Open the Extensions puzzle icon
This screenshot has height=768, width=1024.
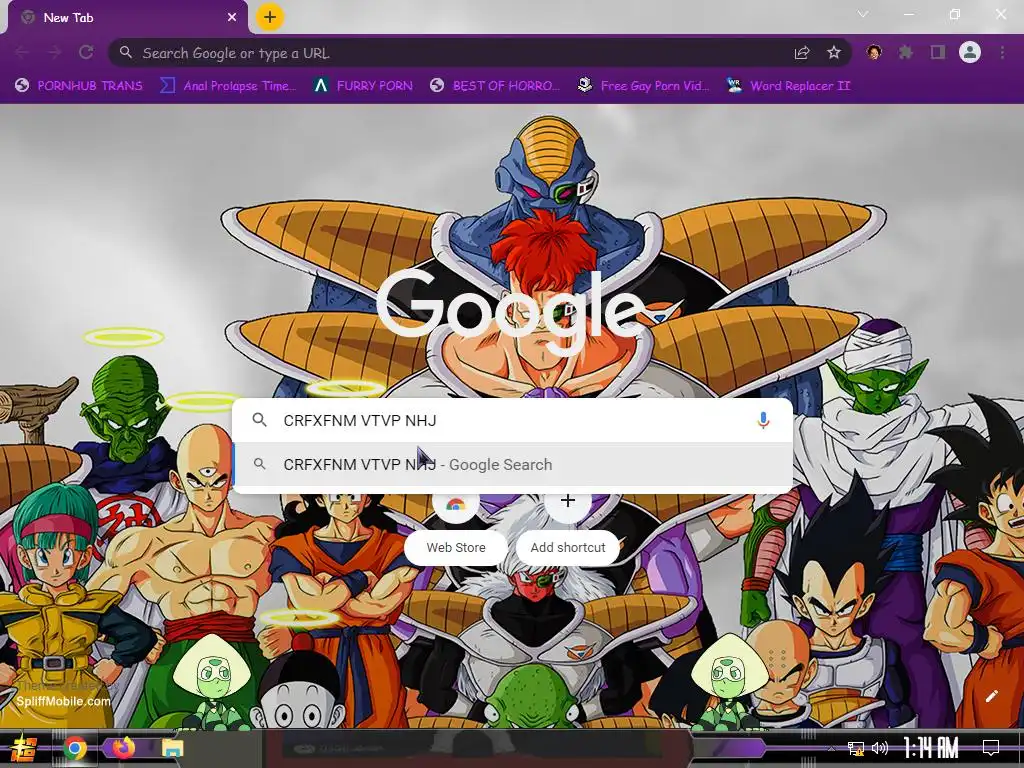pyautogui.click(x=906, y=52)
